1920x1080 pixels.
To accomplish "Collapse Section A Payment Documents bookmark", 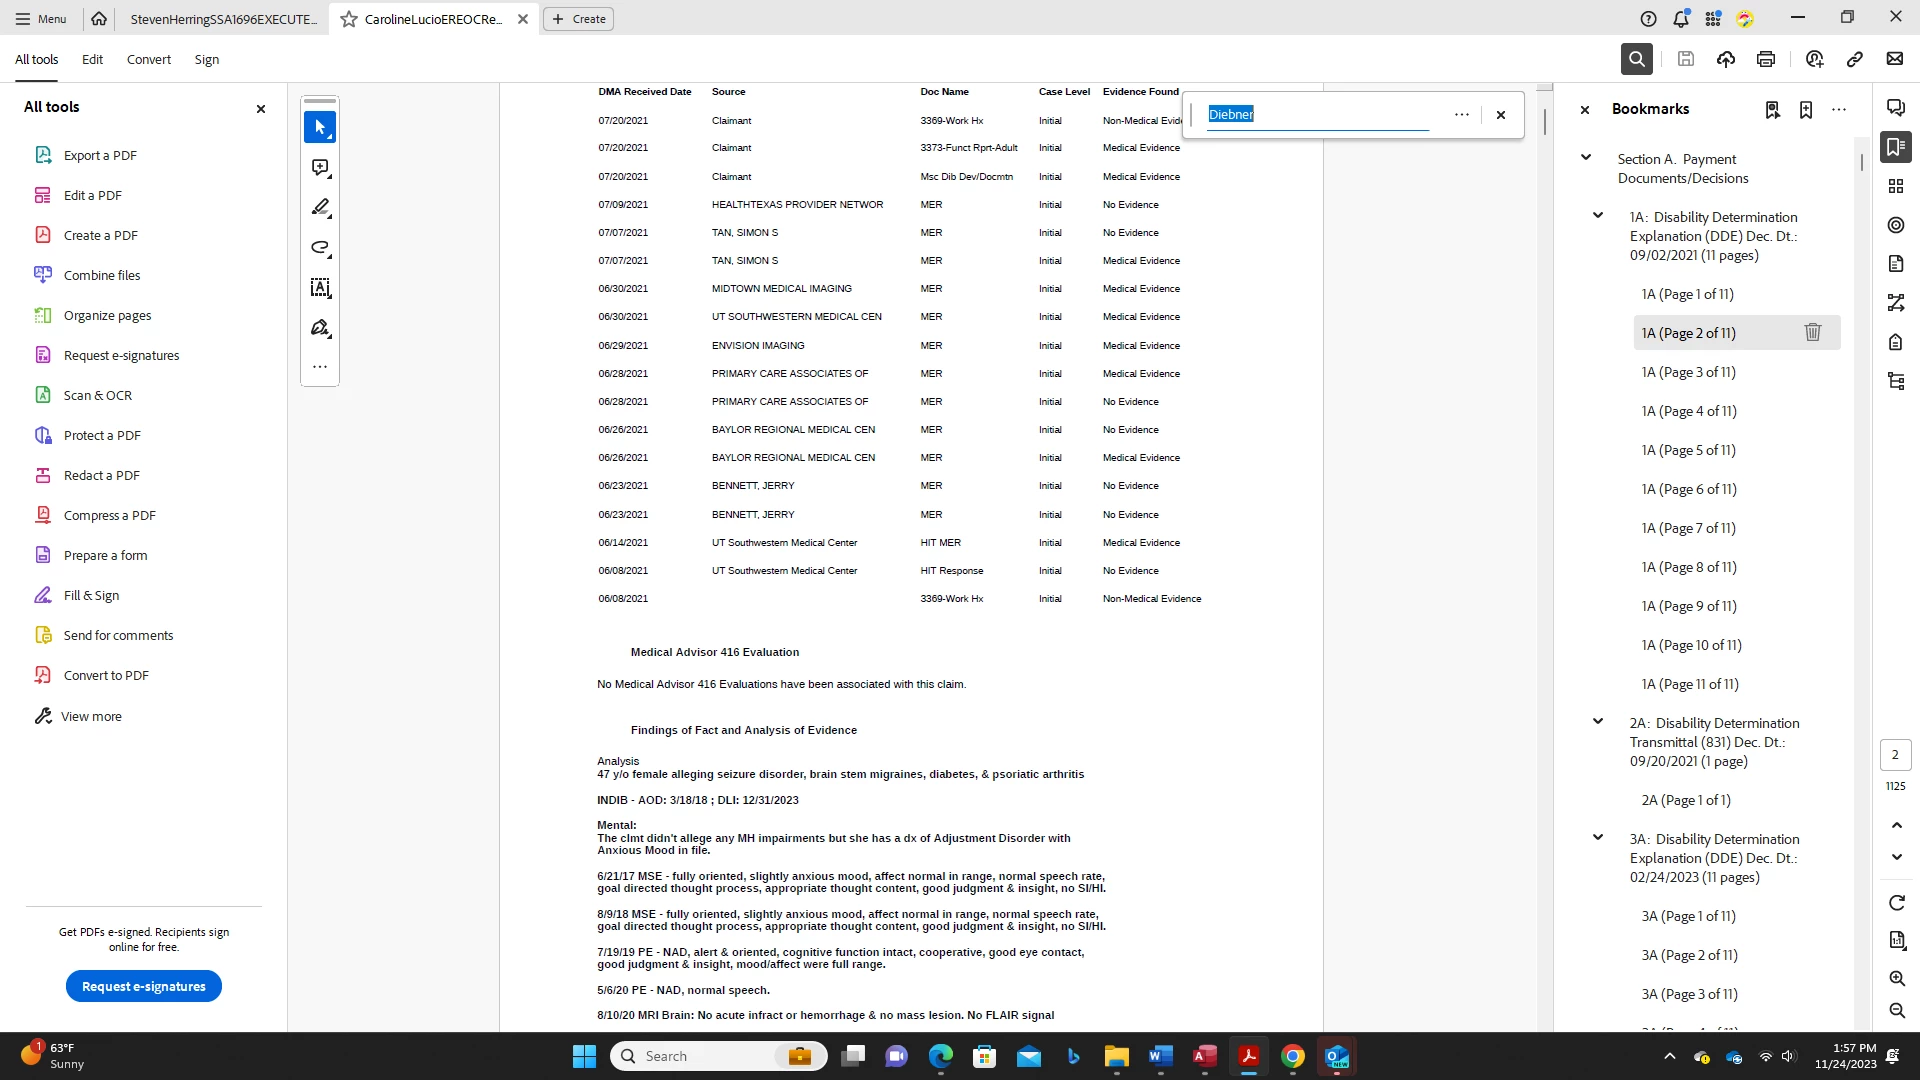I will tap(1586, 157).
